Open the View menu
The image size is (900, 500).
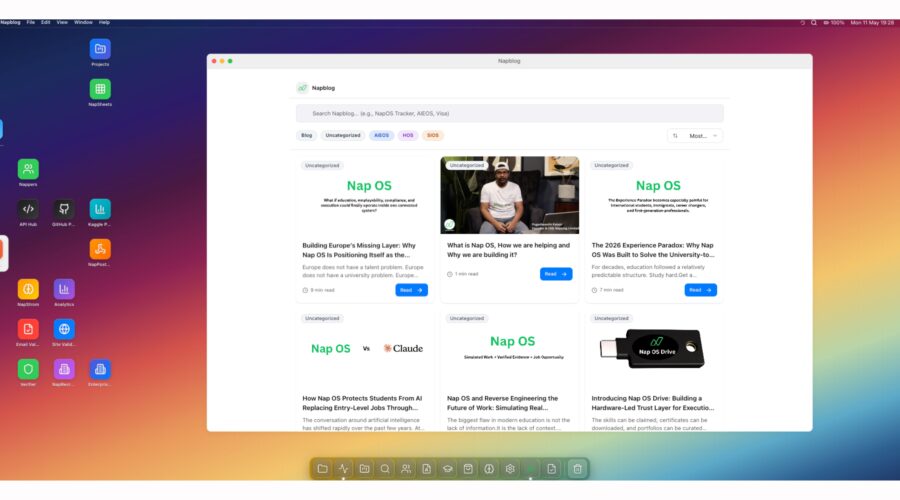[62, 22]
